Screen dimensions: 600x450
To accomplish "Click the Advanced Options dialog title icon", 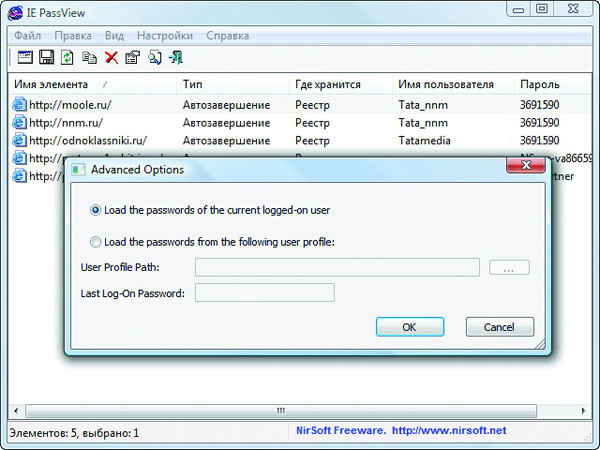I will tap(78, 170).
